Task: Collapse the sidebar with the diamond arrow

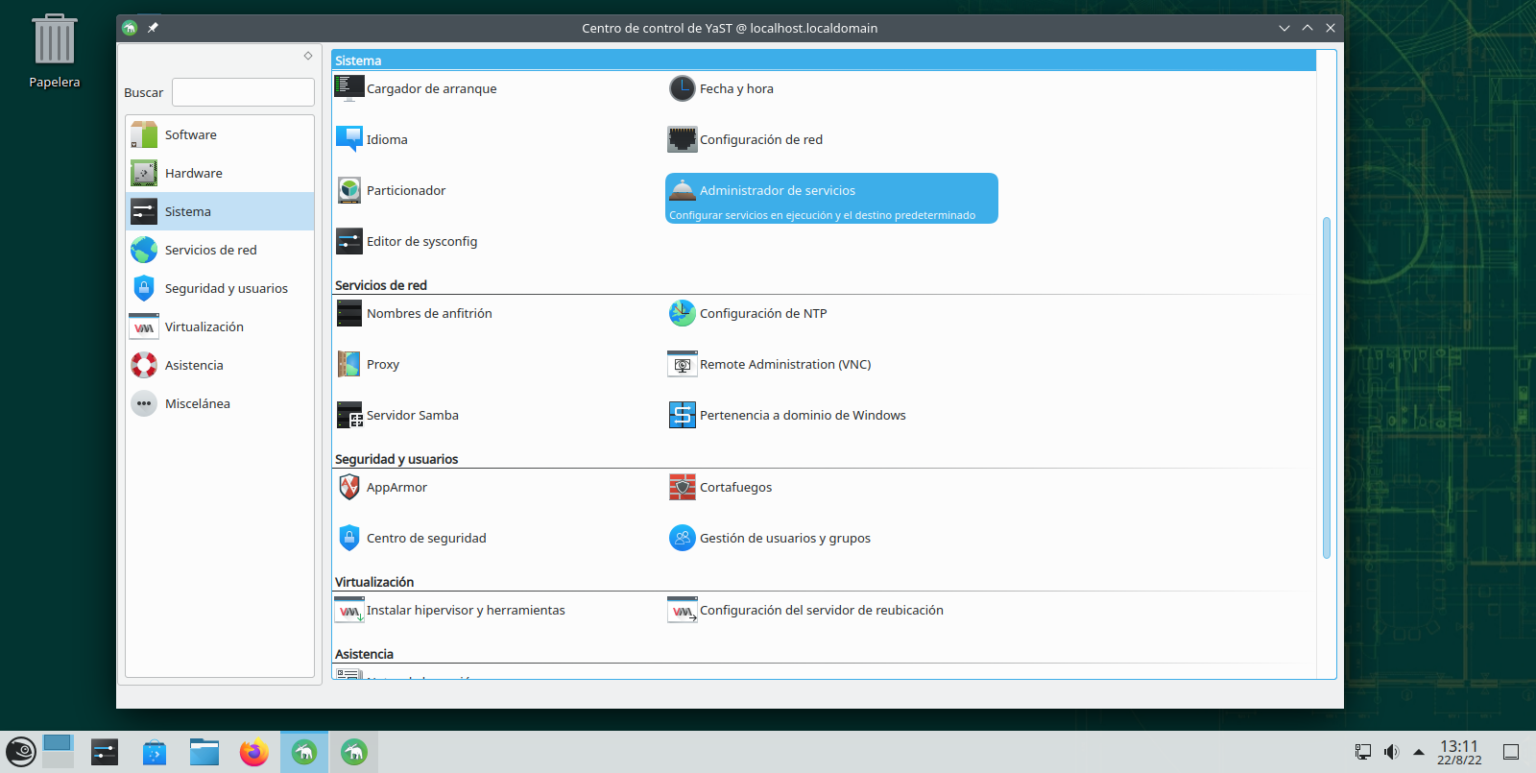Action: (x=307, y=57)
